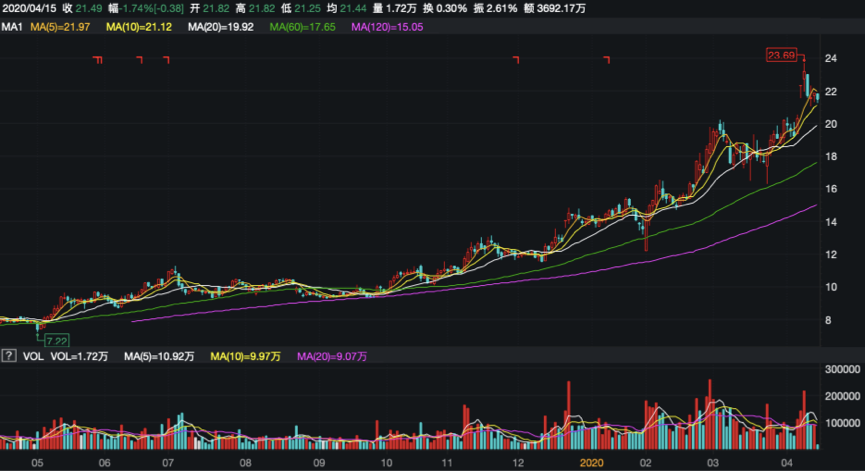The image size is (865, 471).
Task: Click the rightmost red flag marker near 2020
Action: (x=606, y=61)
